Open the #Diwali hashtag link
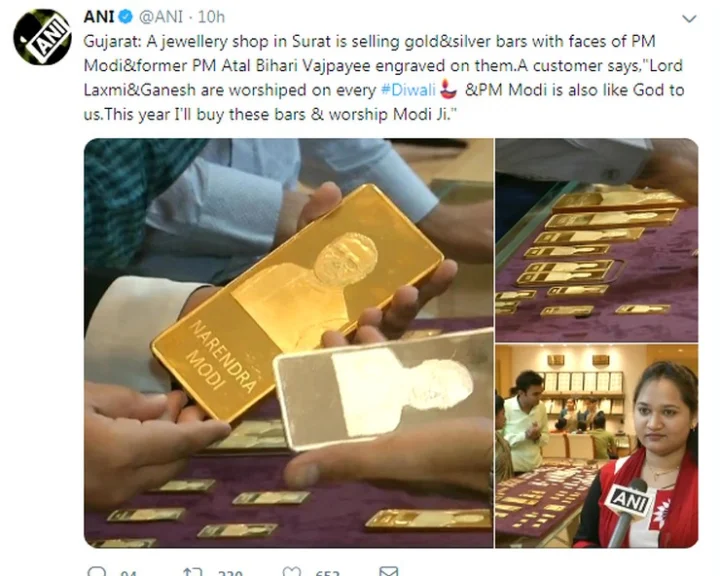The width and height of the screenshot is (720, 576). coord(408,90)
